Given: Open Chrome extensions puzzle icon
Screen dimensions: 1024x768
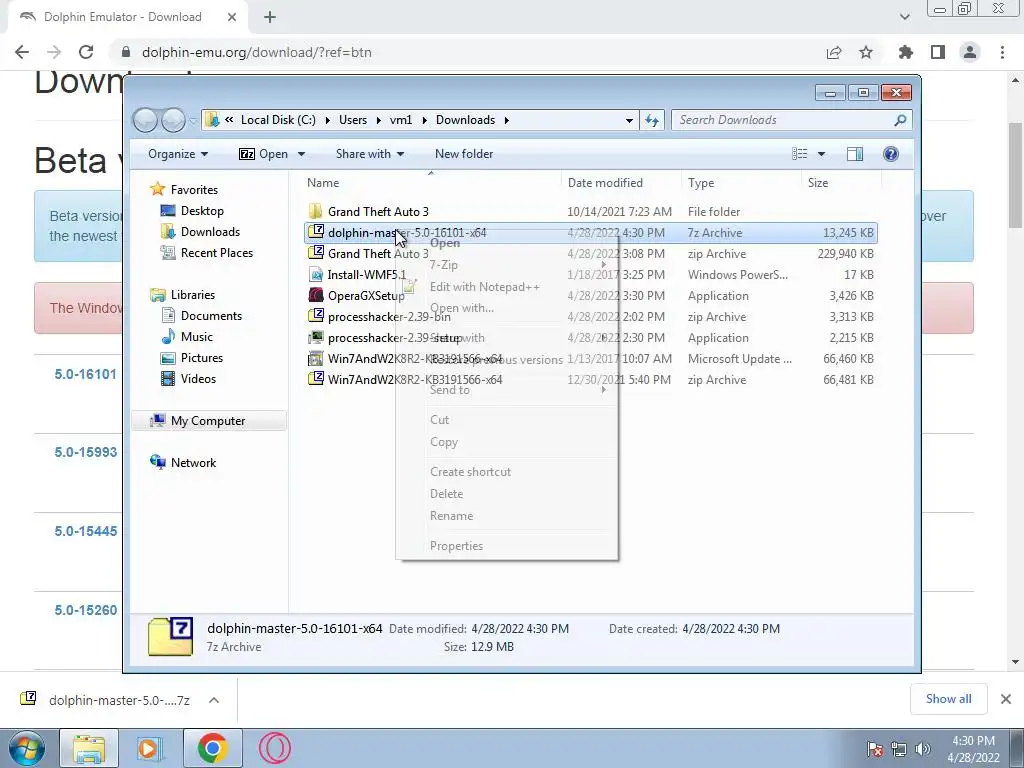Looking at the screenshot, I should pyautogui.click(x=906, y=52).
